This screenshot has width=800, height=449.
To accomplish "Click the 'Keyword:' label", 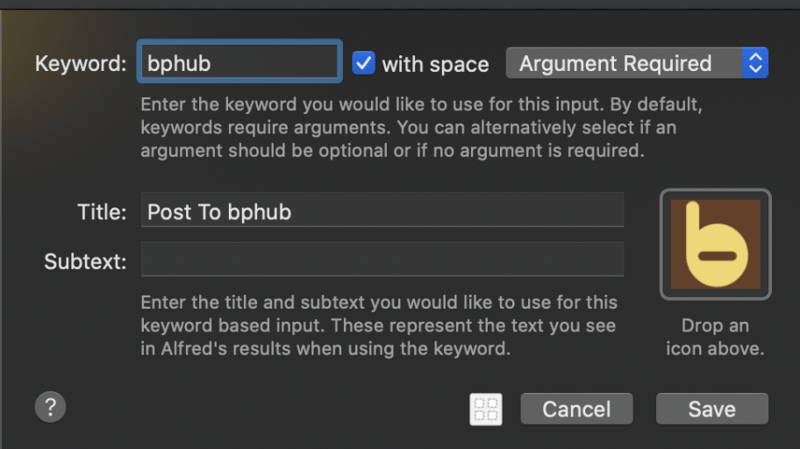I will [80, 64].
